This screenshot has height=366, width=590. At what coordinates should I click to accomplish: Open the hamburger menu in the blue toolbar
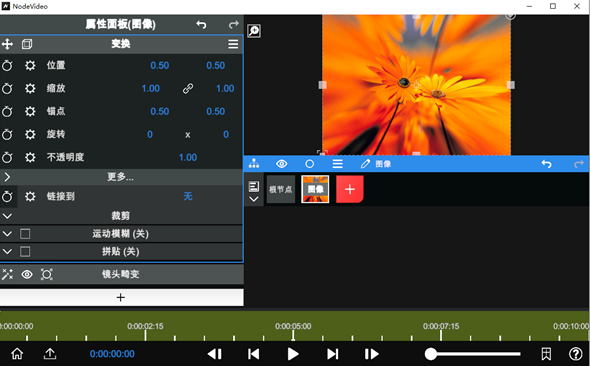(338, 164)
